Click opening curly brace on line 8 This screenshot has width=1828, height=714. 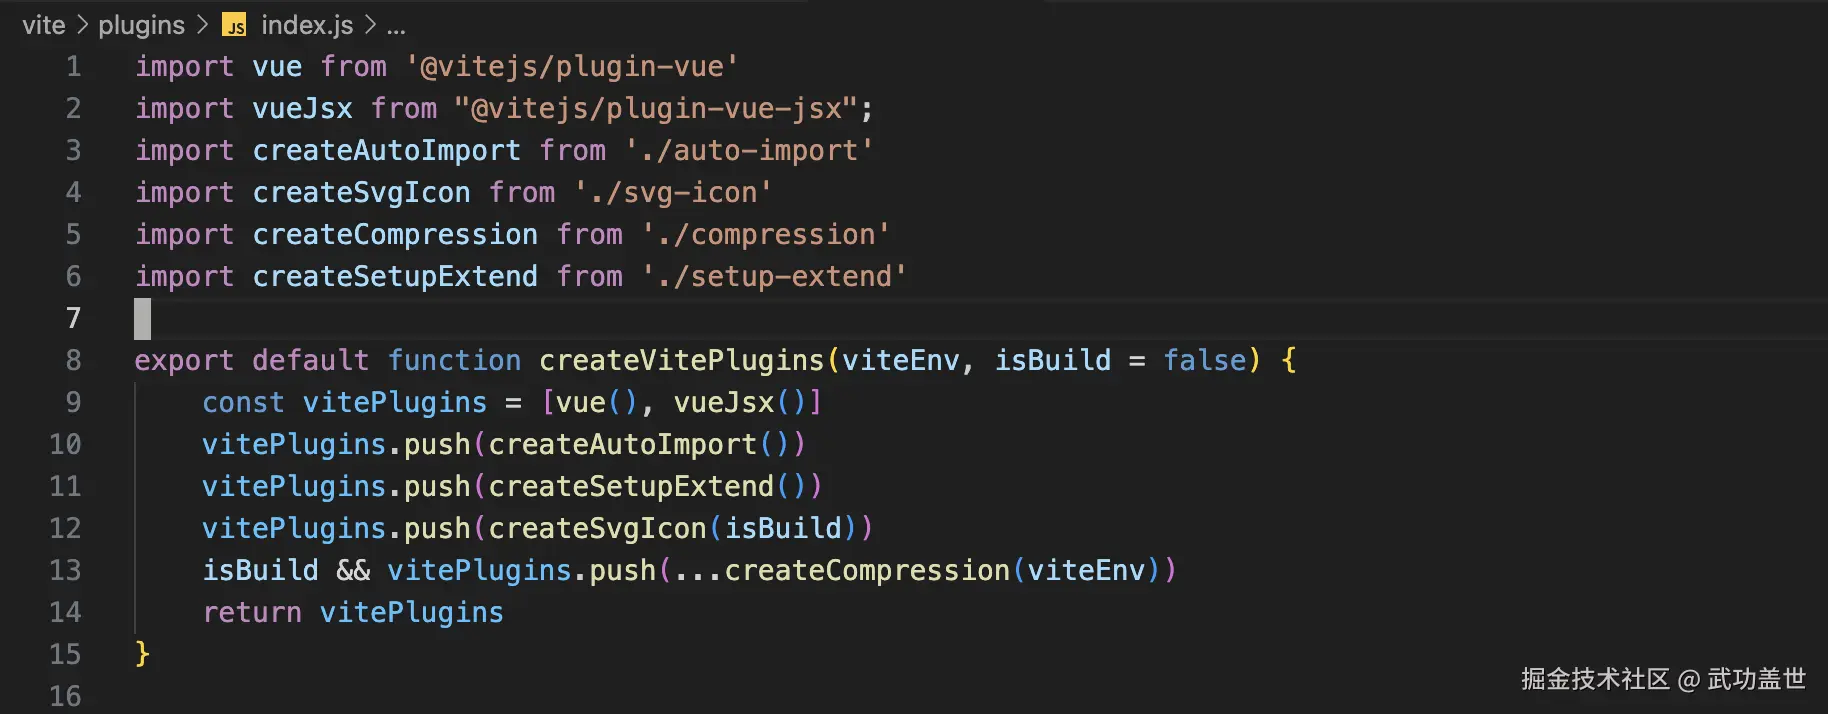1288,361
